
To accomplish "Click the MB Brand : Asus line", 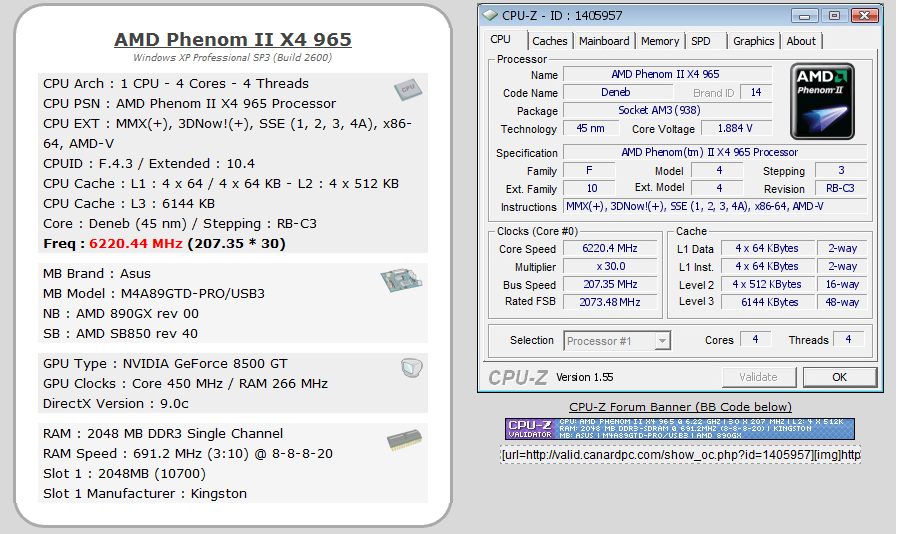I will (x=97, y=274).
